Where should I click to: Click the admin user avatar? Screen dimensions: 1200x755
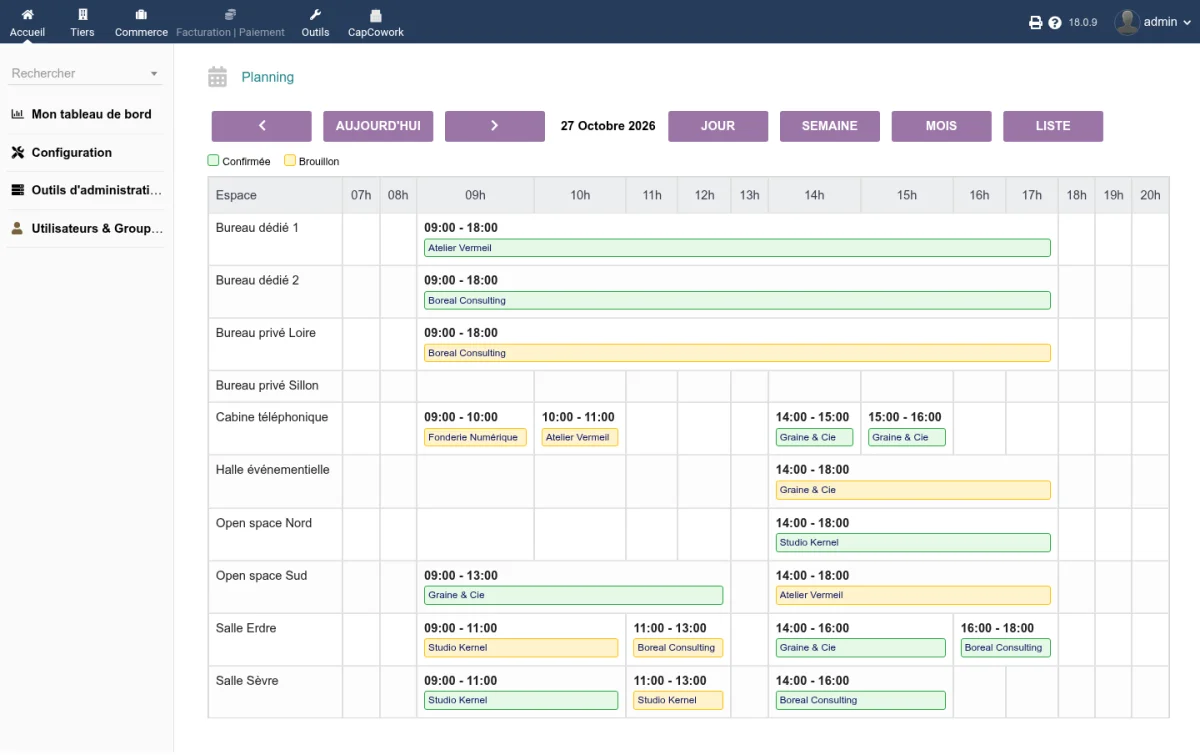pyautogui.click(x=1127, y=22)
